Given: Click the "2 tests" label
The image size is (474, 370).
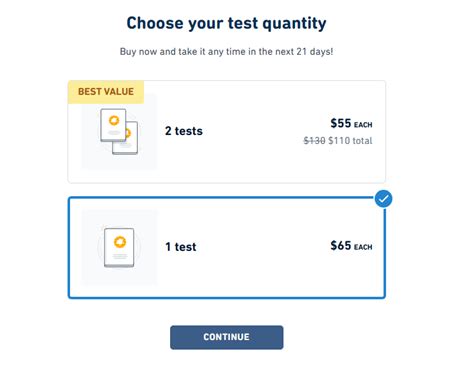Looking at the screenshot, I should [x=184, y=131].
